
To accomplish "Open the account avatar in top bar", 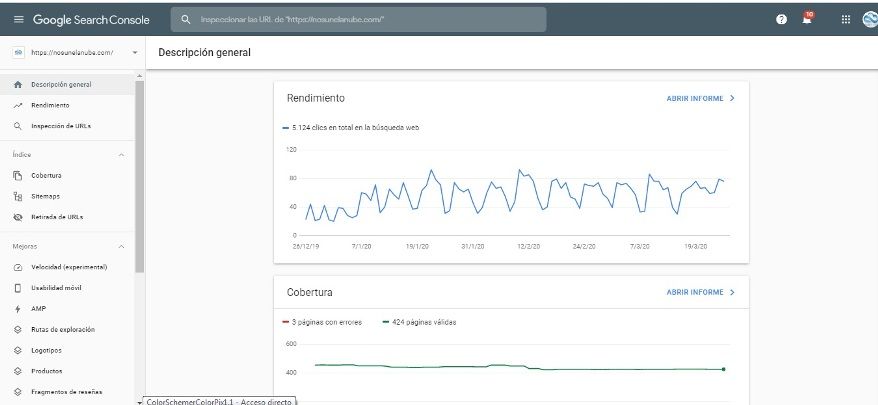I will pyautogui.click(x=870, y=20).
